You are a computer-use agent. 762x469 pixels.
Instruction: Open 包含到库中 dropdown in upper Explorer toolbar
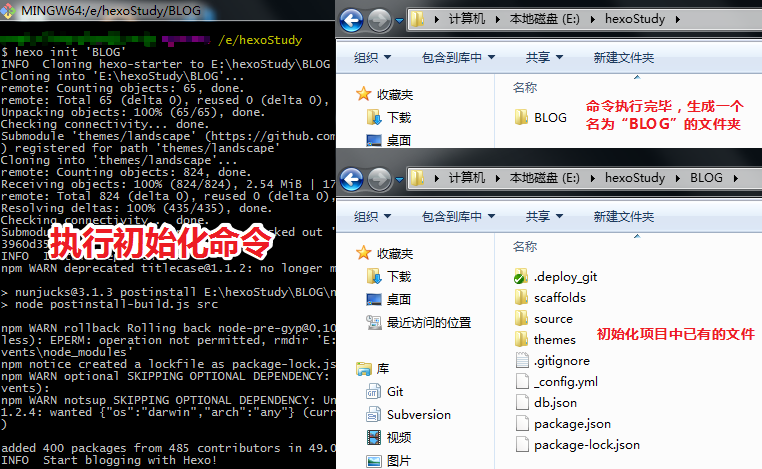tap(458, 57)
